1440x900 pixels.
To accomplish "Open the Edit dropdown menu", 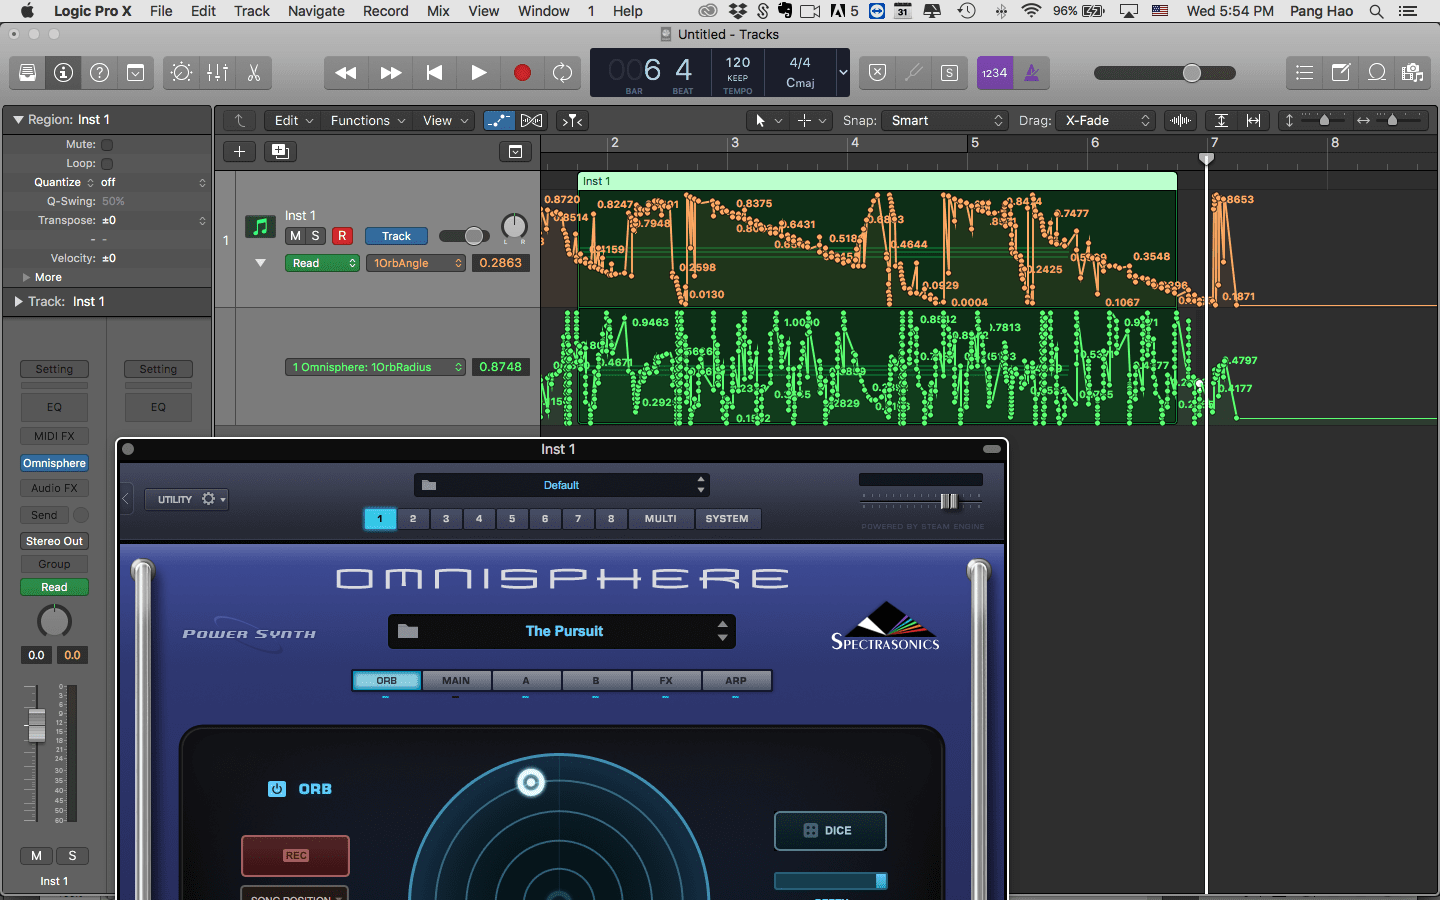I will coord(294,121).
